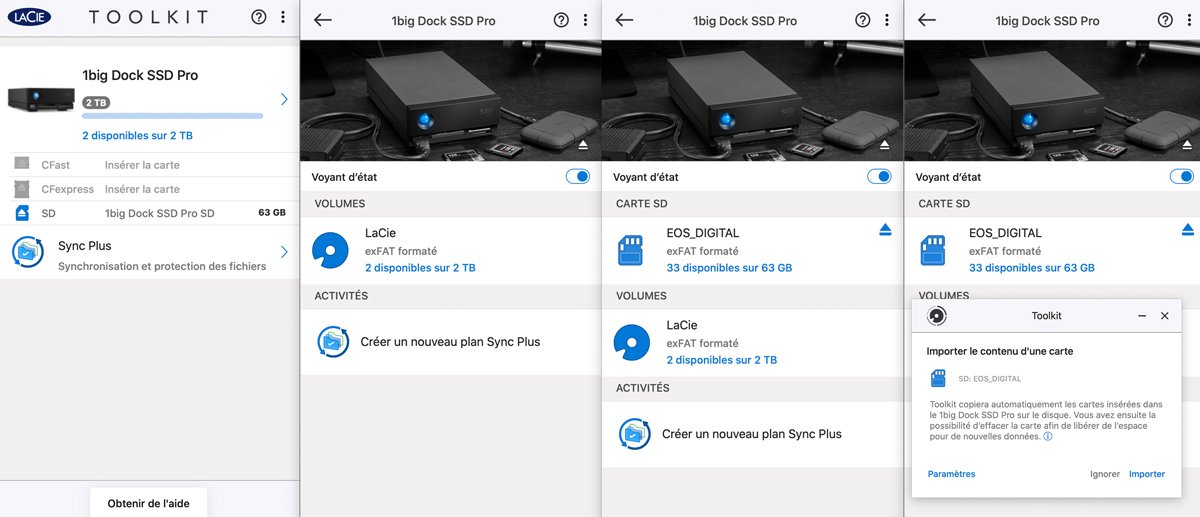Click the 2 TB capacity bar
Image resolution: width=1200 pixels, height=517 pixels.
coord(172,116)
